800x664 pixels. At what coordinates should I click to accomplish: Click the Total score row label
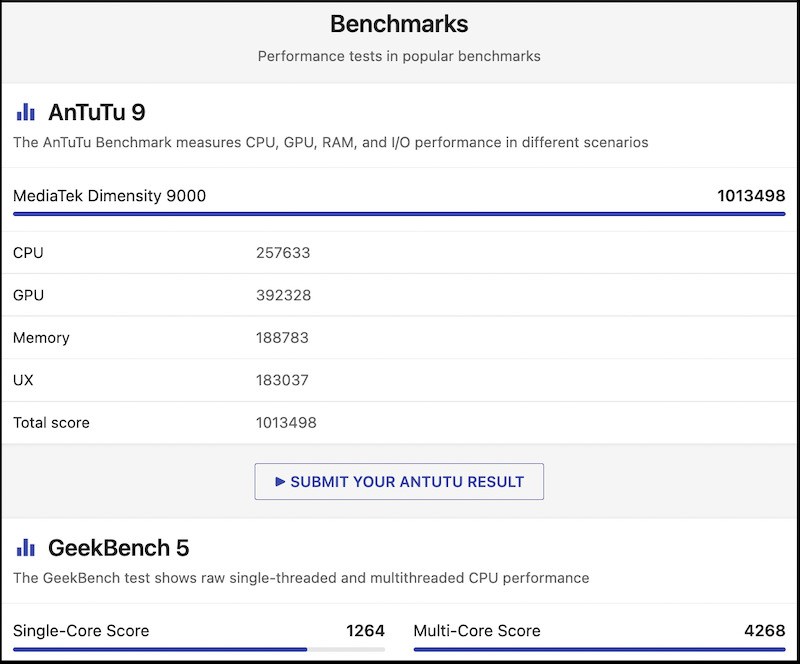[51, 423]
